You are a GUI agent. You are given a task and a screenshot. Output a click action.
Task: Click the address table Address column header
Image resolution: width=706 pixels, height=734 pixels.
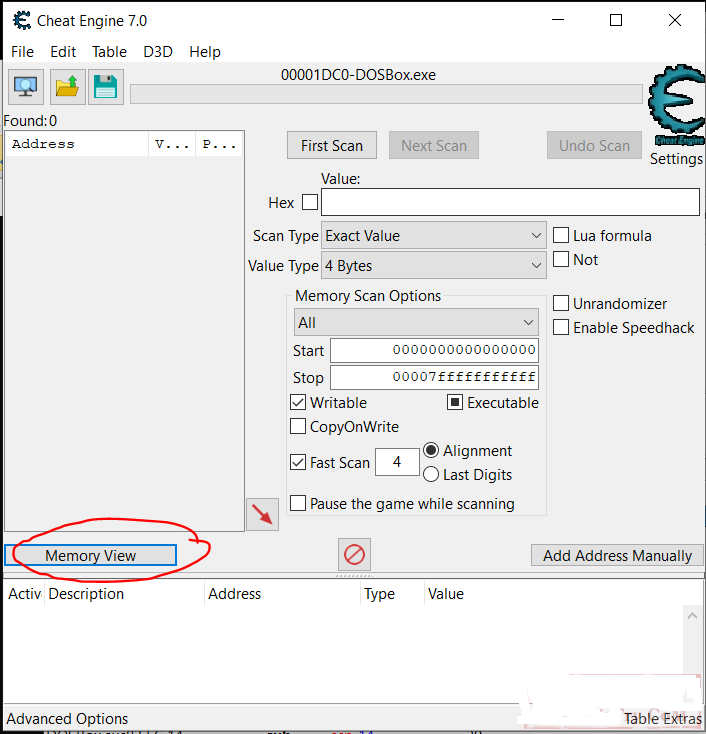click(282, 594)
